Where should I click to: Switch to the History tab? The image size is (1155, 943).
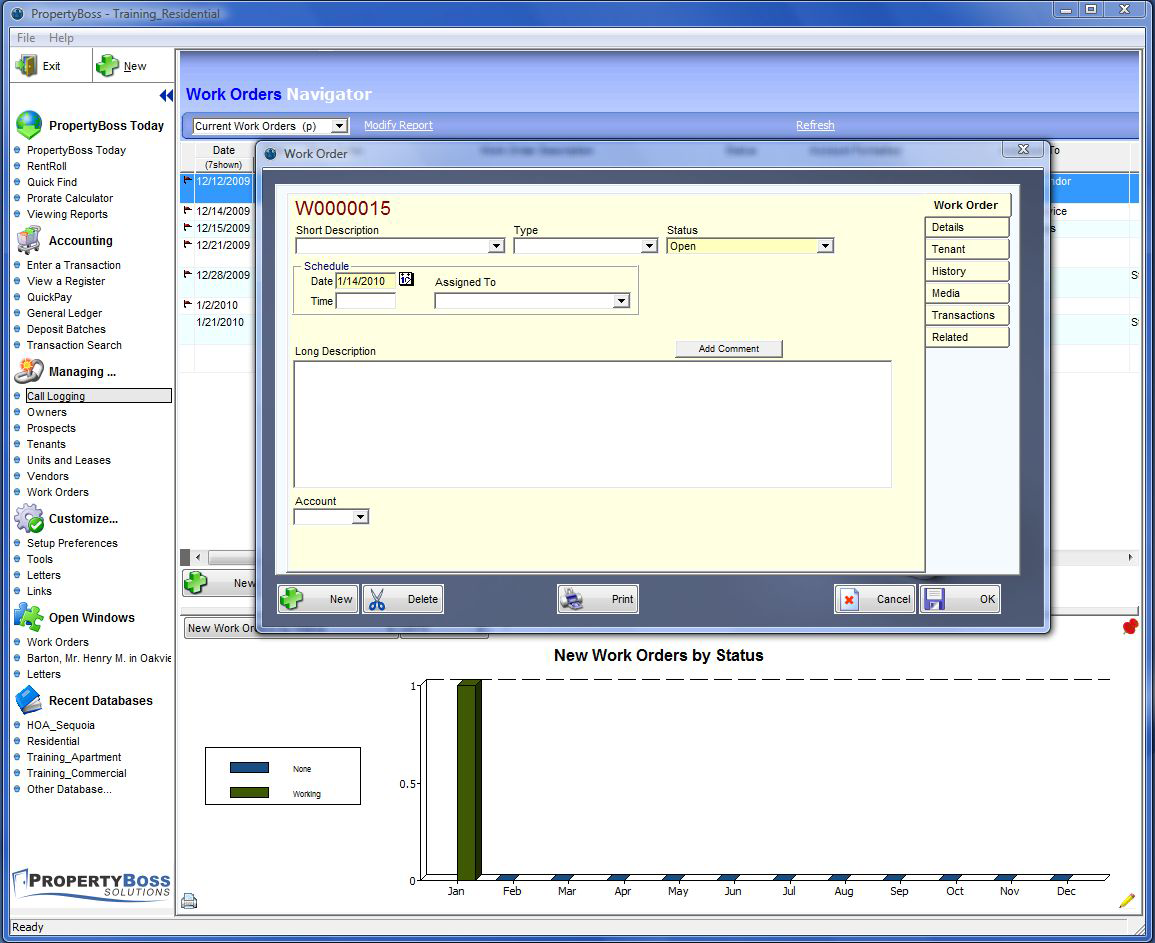pyautogui.click(x=966, y=271)
